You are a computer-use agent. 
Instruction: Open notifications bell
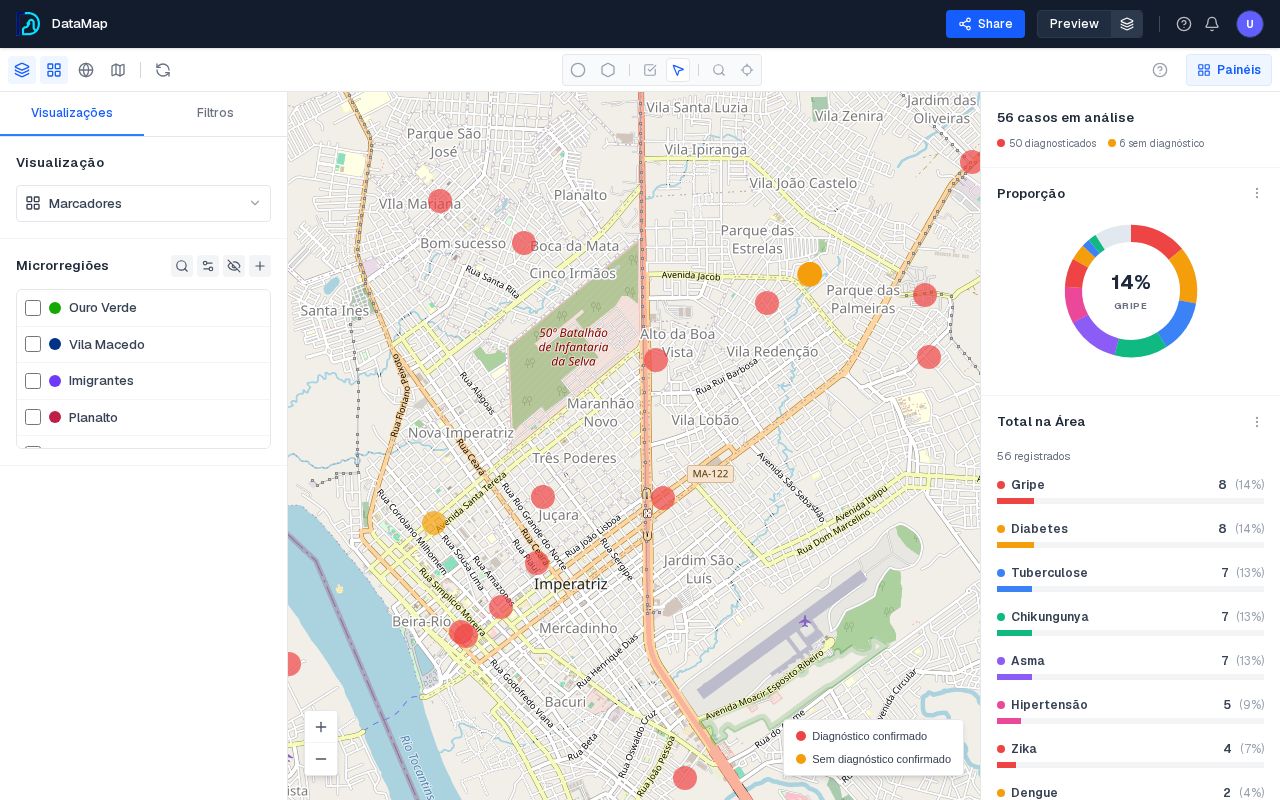[1212, 24]
